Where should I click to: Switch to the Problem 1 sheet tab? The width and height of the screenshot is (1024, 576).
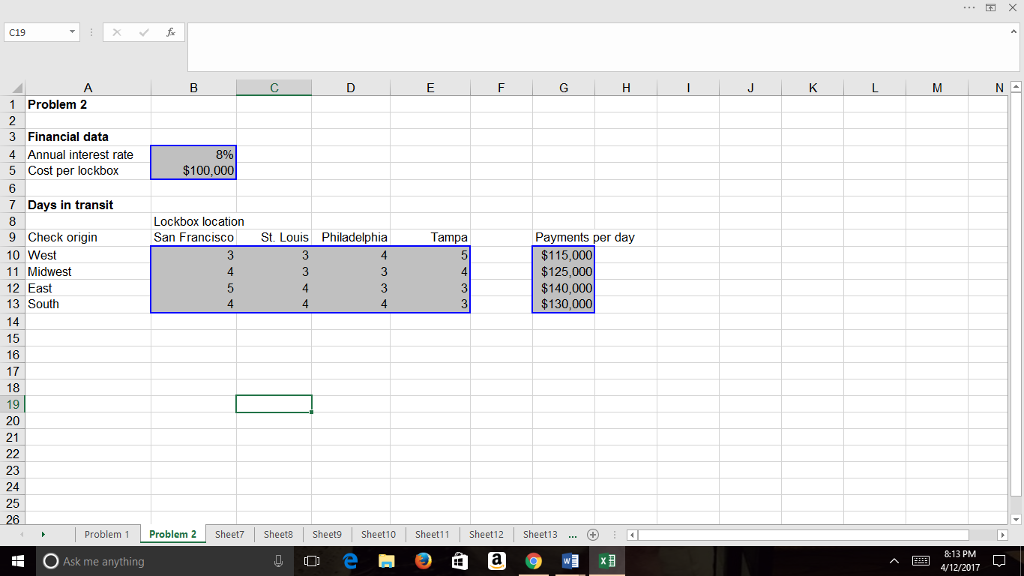107,534
